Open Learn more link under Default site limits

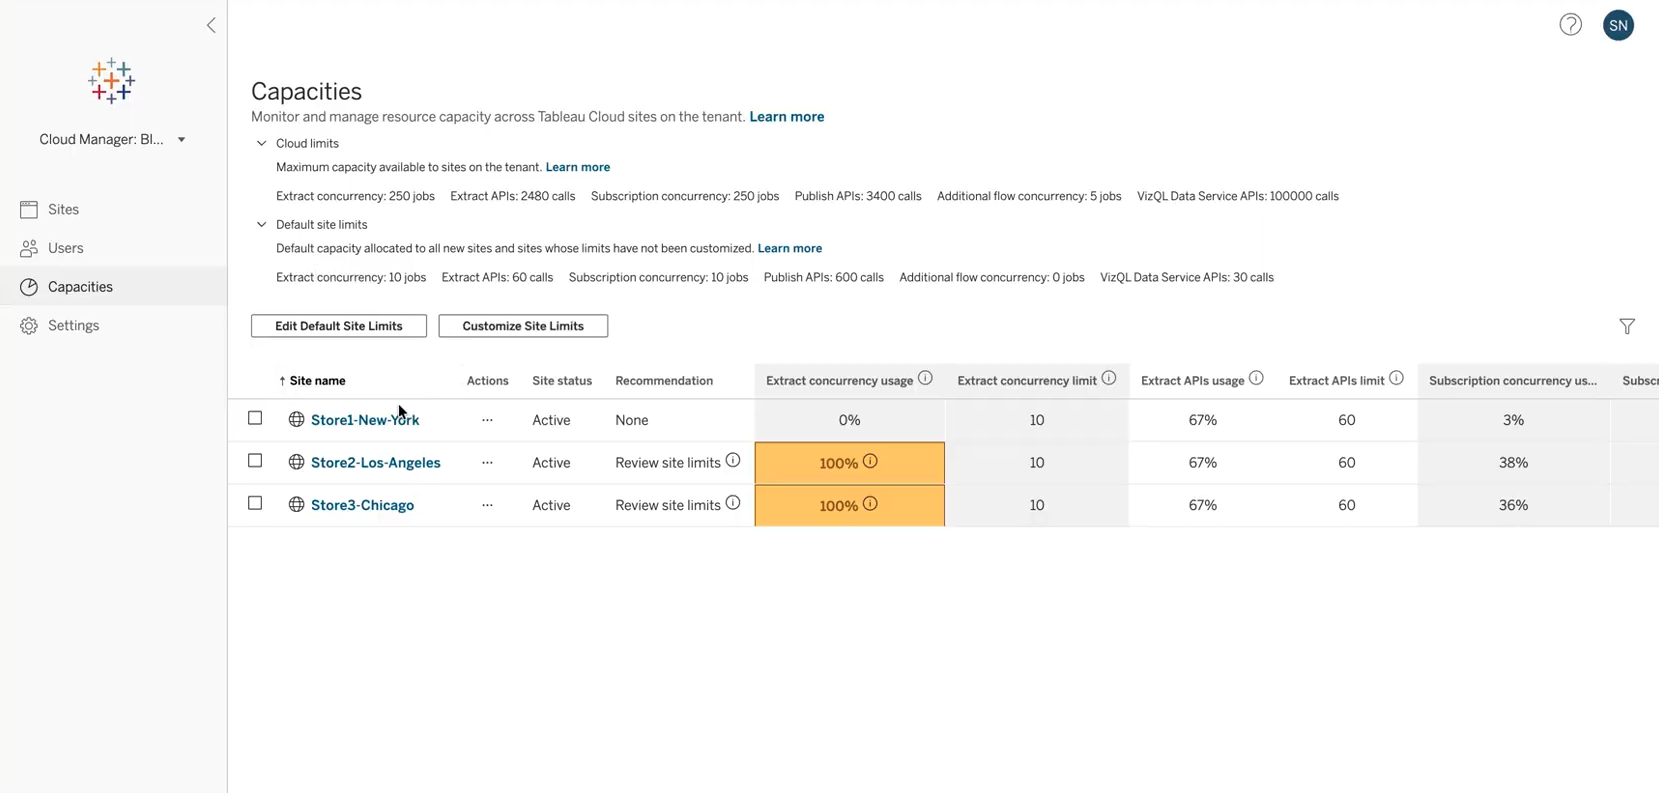pos(790,248)
